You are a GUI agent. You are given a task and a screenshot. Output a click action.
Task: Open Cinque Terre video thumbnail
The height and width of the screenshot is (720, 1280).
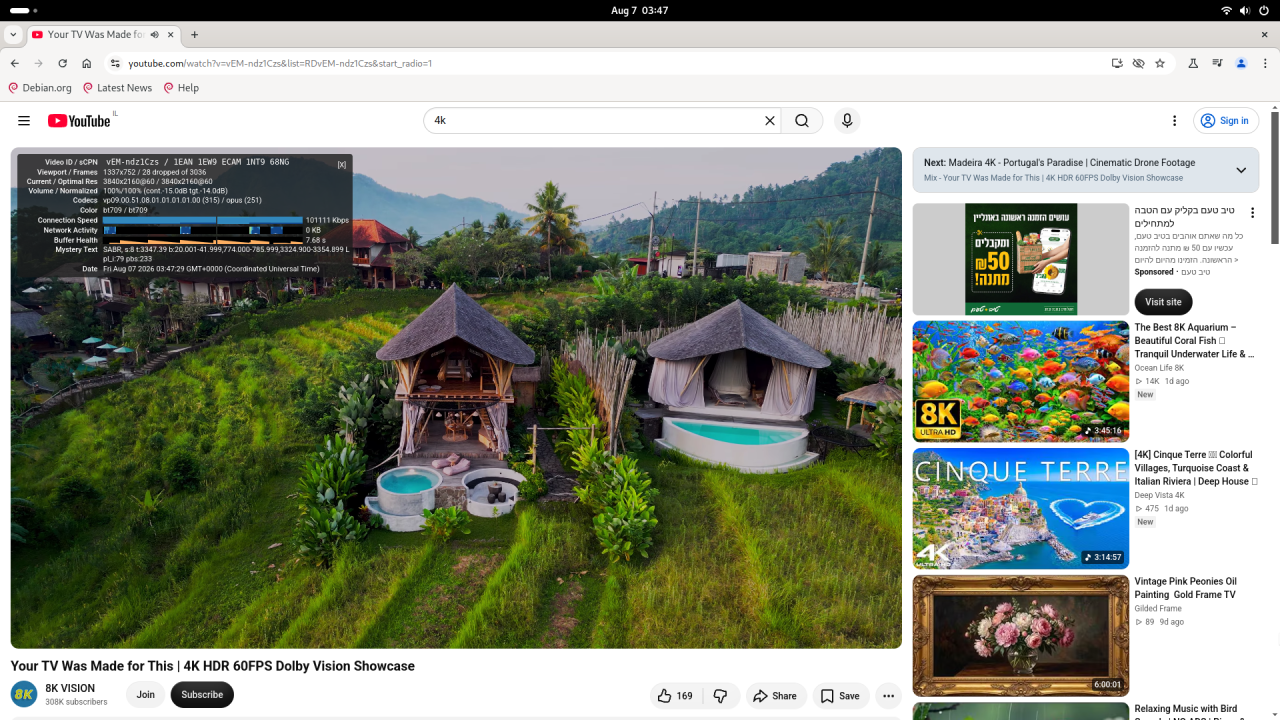(x=1021, y=509)
